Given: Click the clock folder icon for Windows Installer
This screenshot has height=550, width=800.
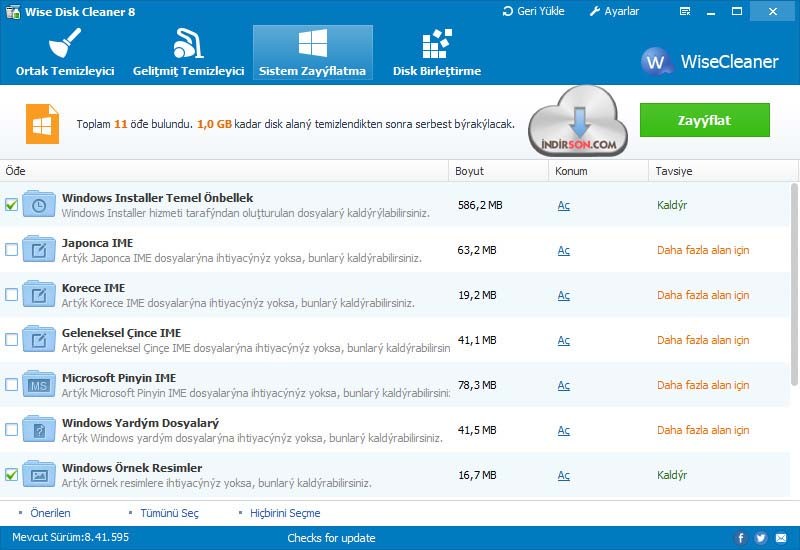Looking at the screenshot, I should [39, 205].
